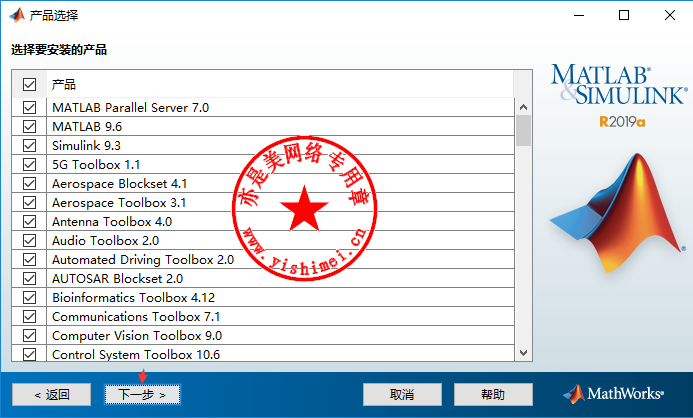Uncheck AUTOSAR Blockset 2.0 checkbox
This screenshot has height=418, width=693.
29,278
